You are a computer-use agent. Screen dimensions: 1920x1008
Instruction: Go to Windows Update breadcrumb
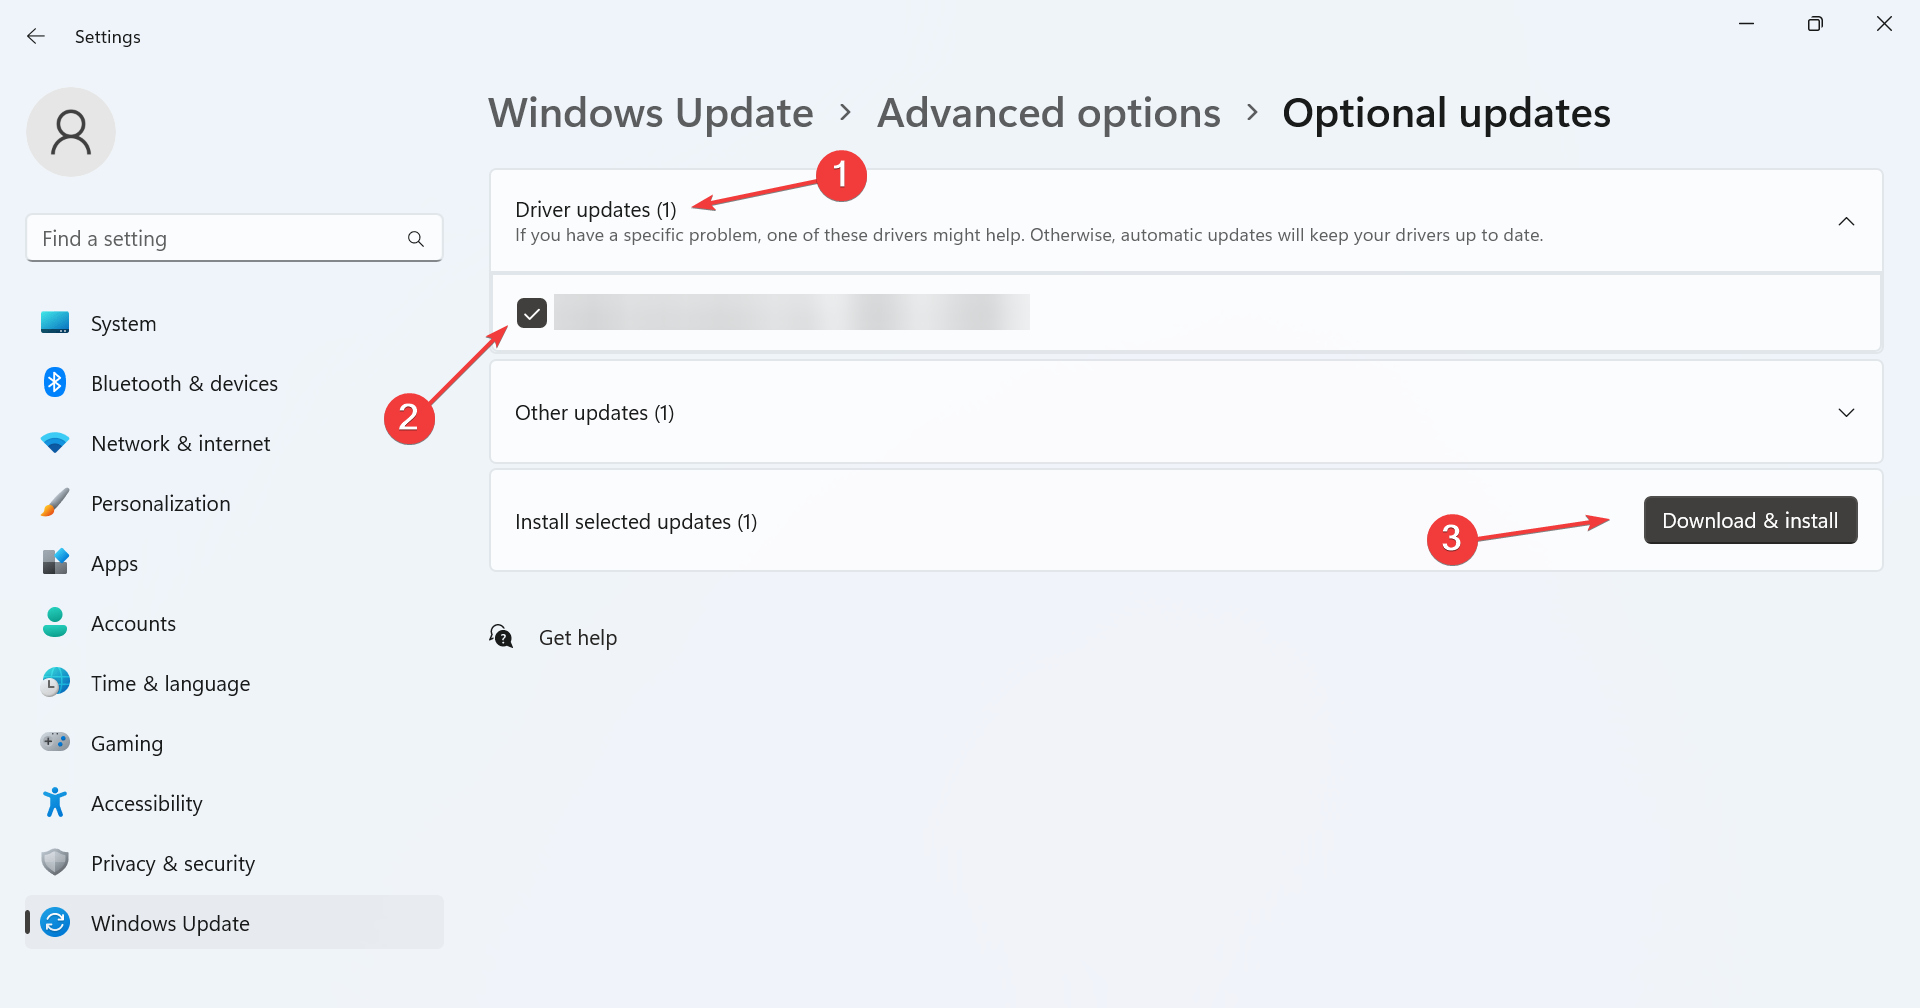coord(651,113)
